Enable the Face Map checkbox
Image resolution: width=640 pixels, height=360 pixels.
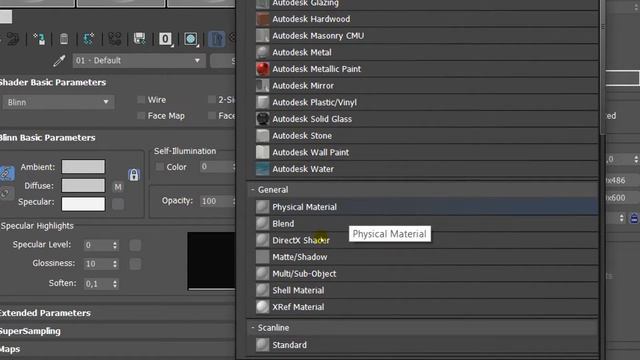tap(141, 116)
